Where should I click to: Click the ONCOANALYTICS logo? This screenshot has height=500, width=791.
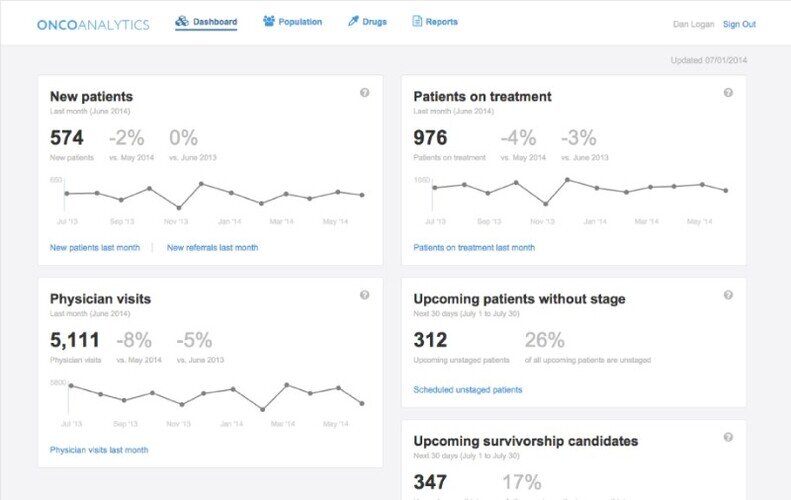[x=93, y=24]
